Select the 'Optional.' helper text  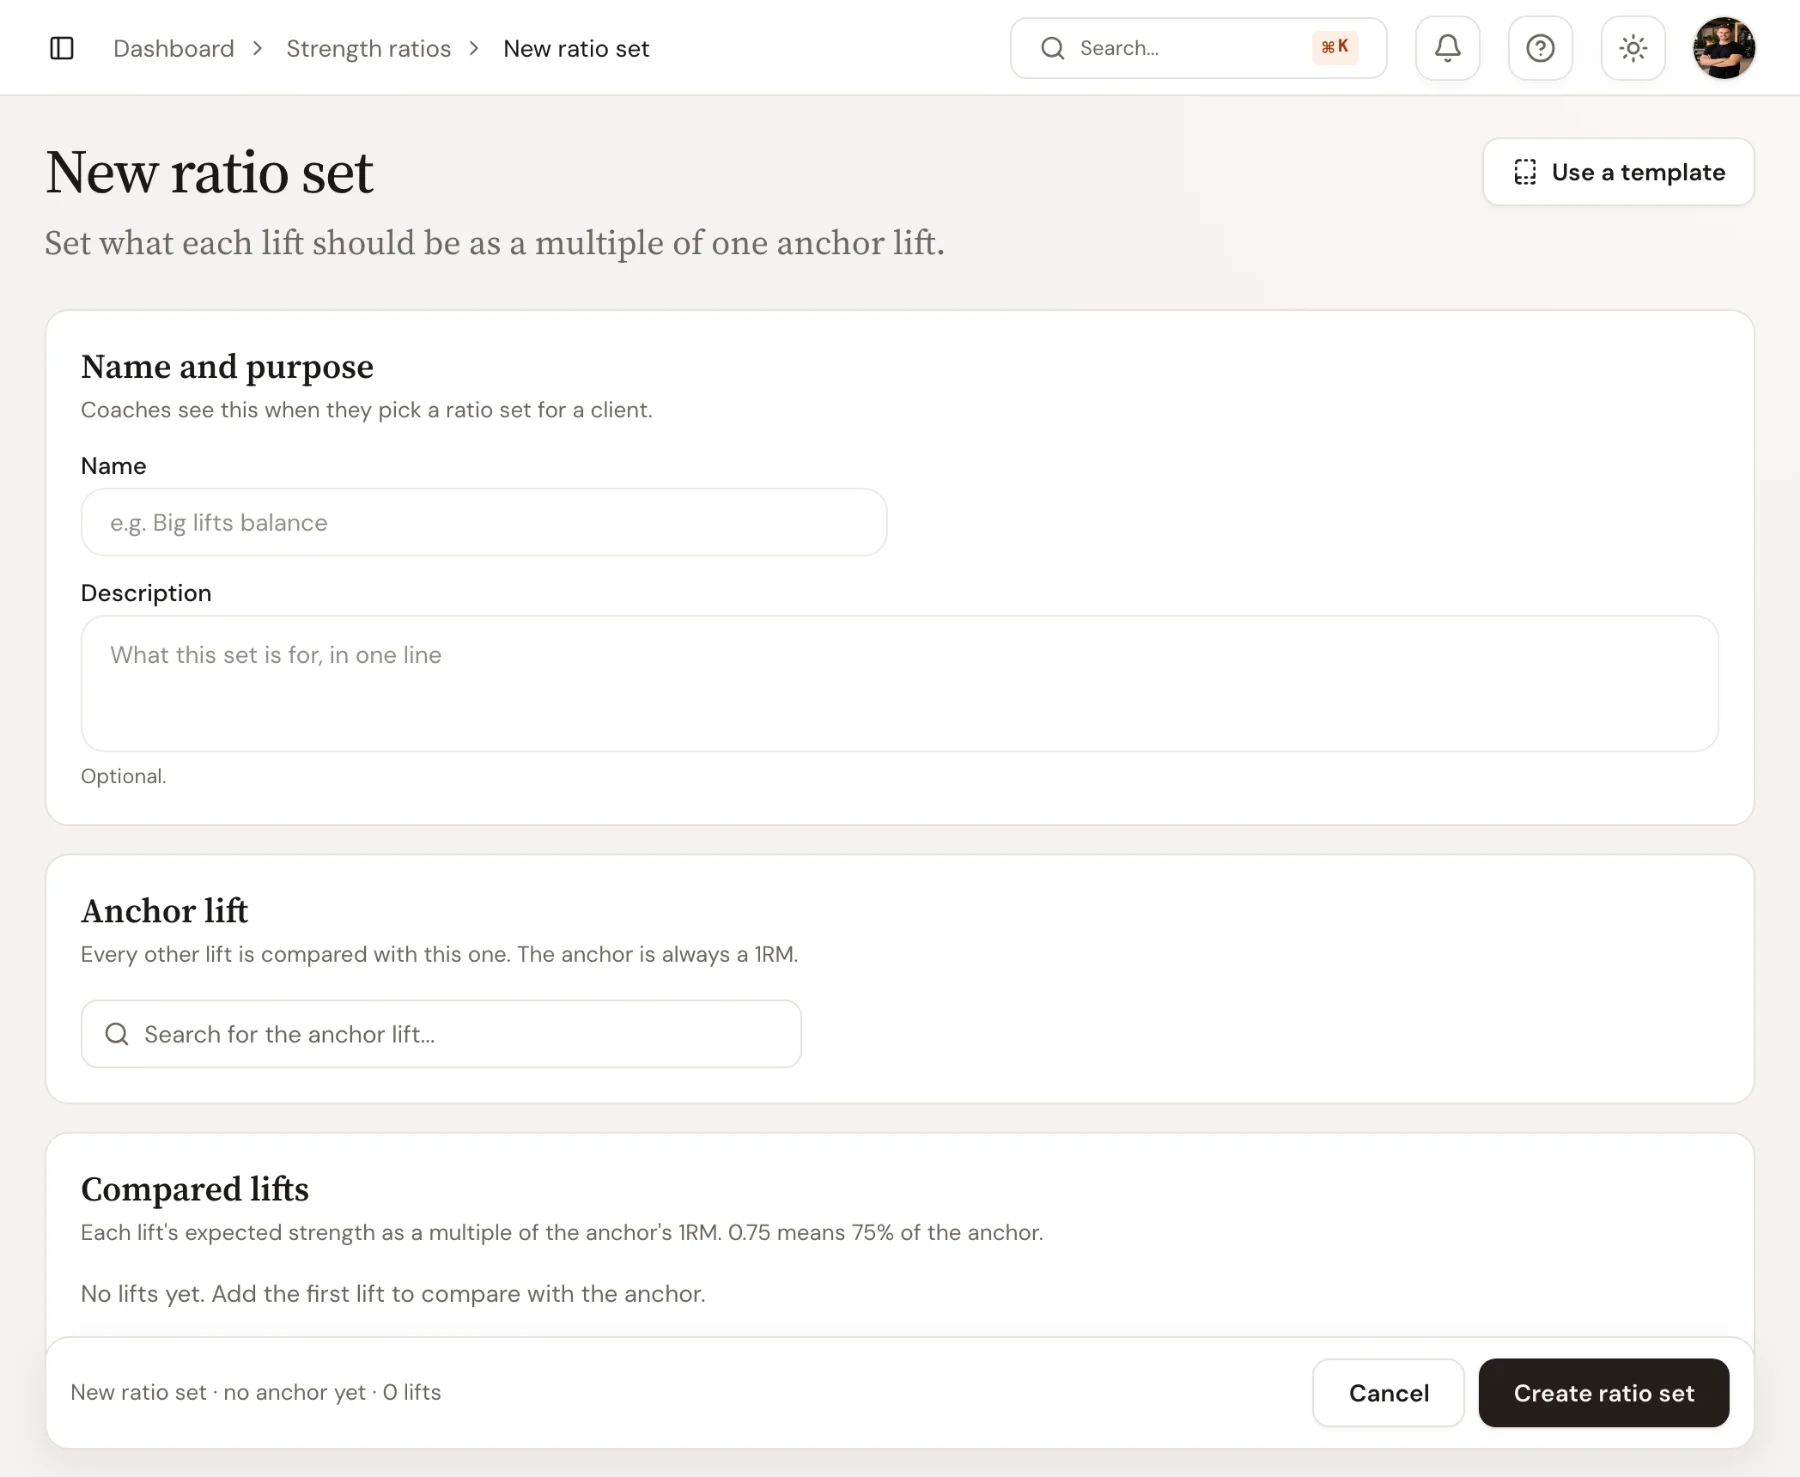(123, 776)
